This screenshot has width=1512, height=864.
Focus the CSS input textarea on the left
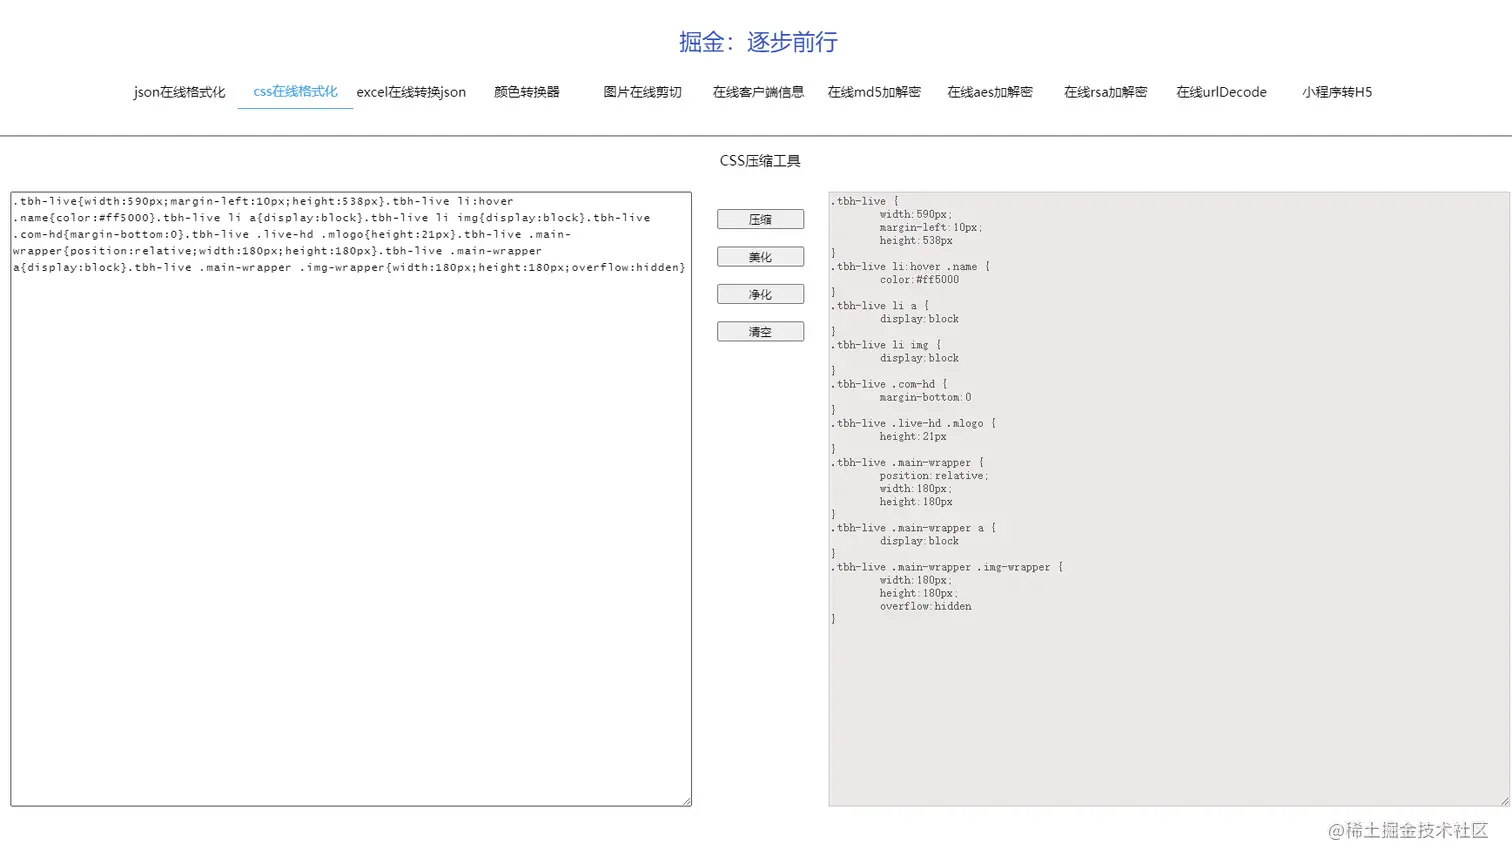[x=351, y=499]
